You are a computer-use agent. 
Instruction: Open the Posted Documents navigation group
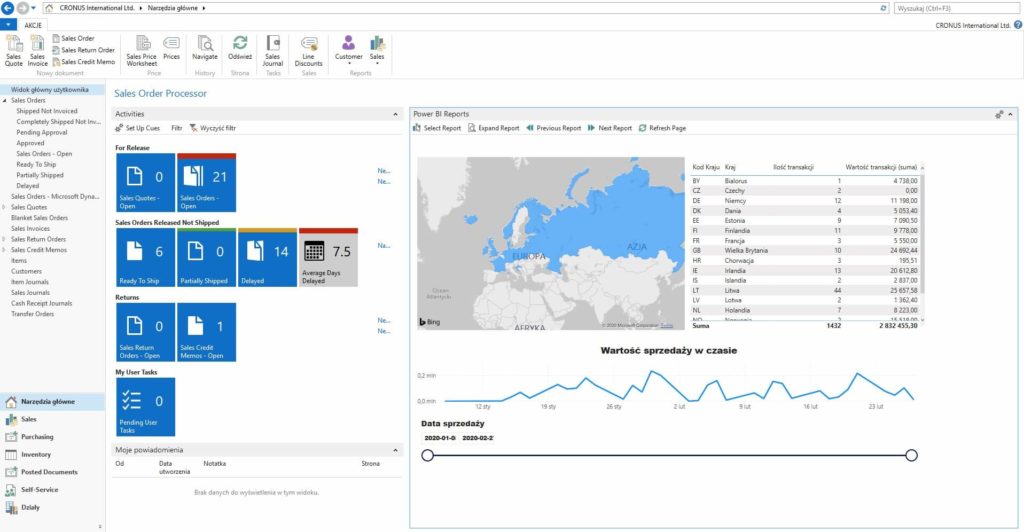coord(52,472)
